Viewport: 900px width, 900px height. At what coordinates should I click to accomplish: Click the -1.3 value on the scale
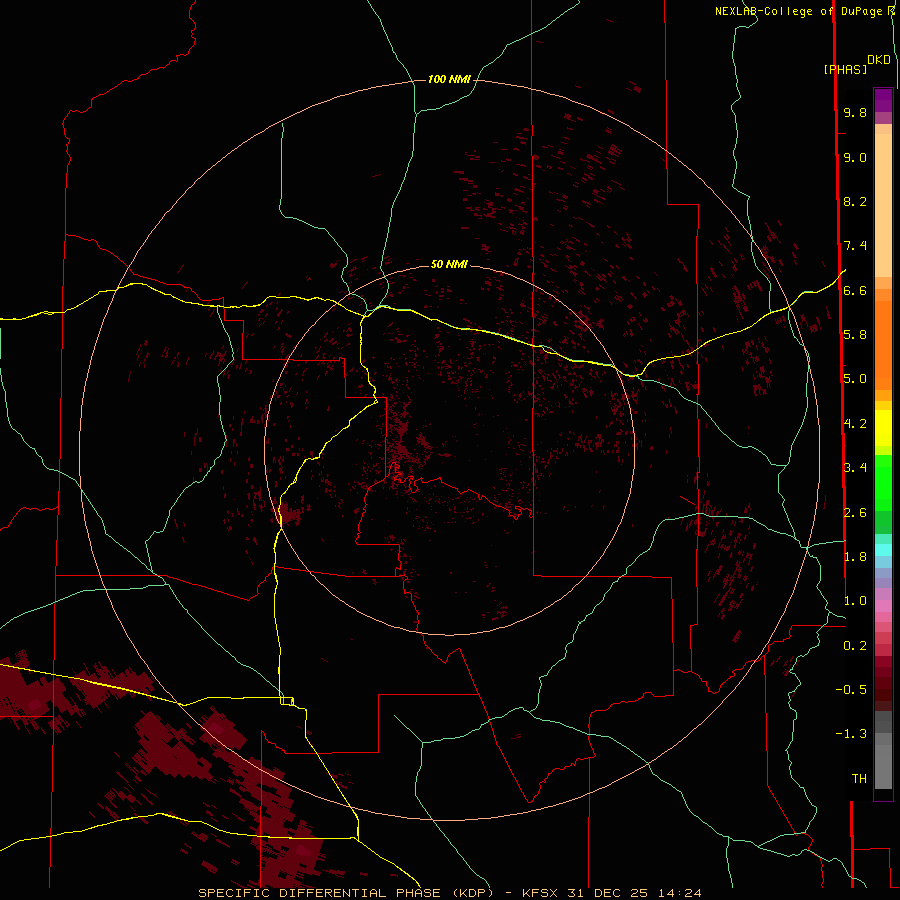851,734
